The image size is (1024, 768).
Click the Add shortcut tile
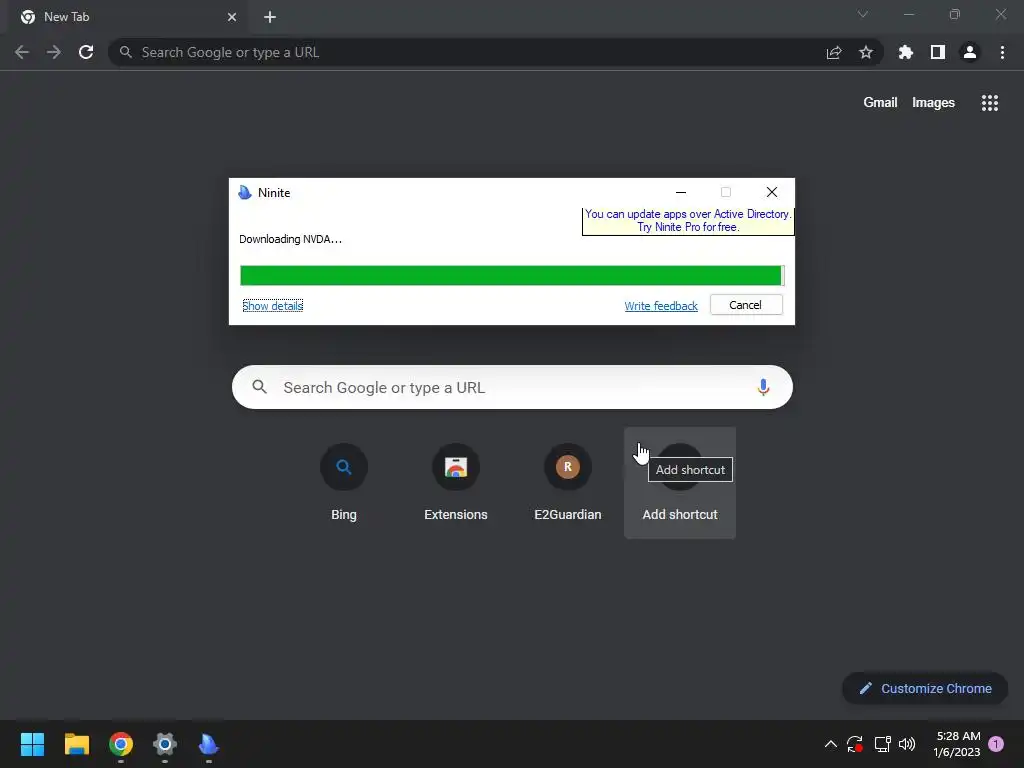click(680, 482)
